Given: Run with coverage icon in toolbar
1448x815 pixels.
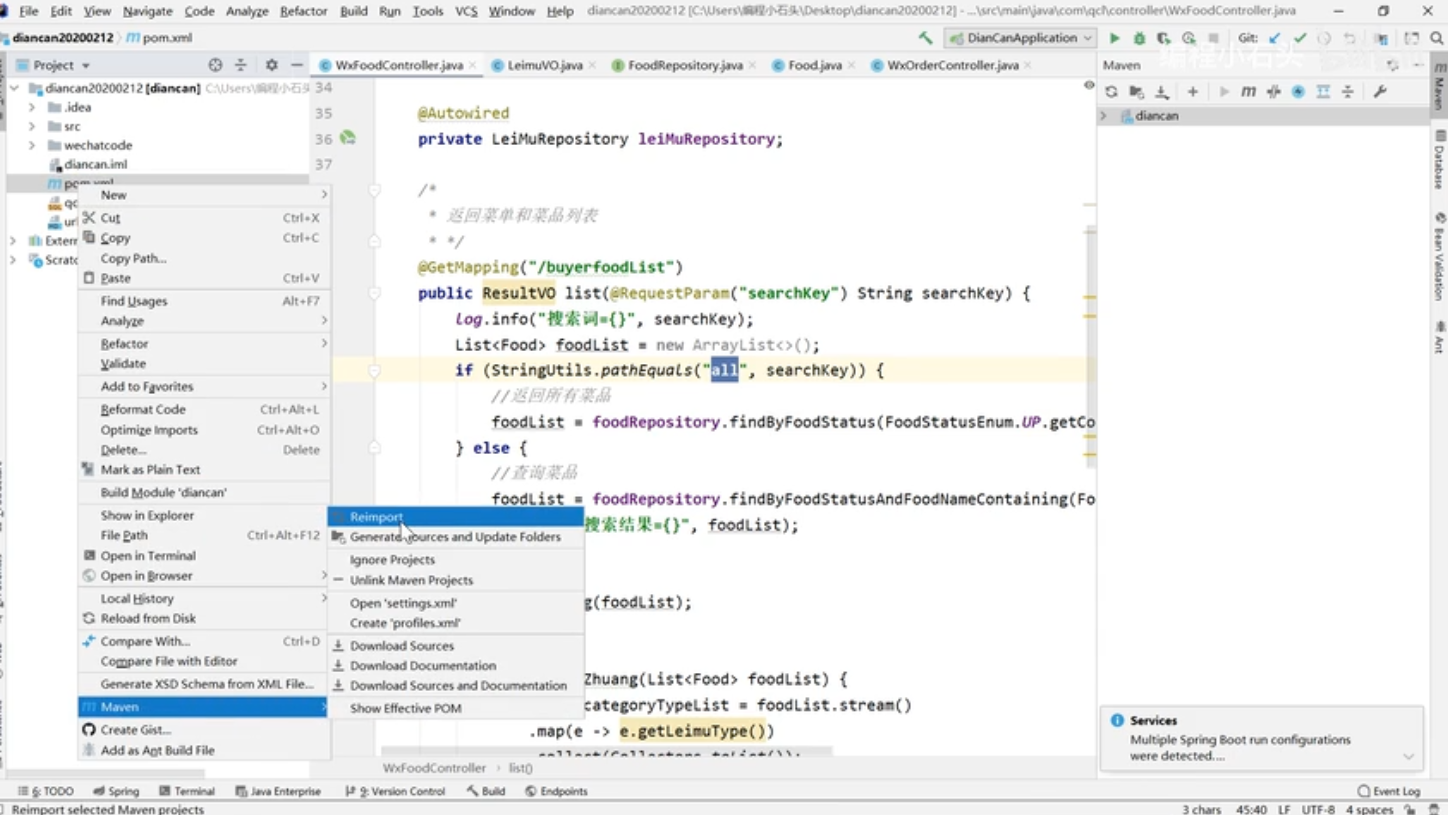Looking at the screenshot, I should [1163, 38].
